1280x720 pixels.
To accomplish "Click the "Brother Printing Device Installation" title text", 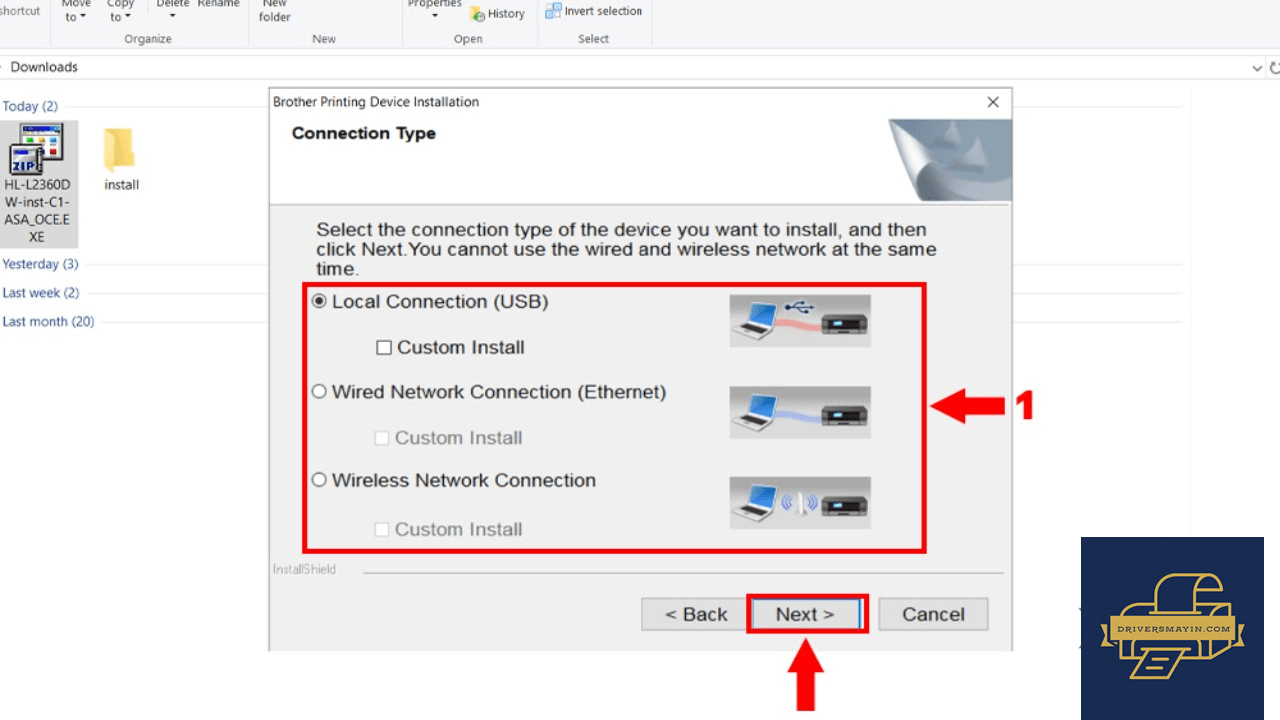I will click(x=376, y=102).
